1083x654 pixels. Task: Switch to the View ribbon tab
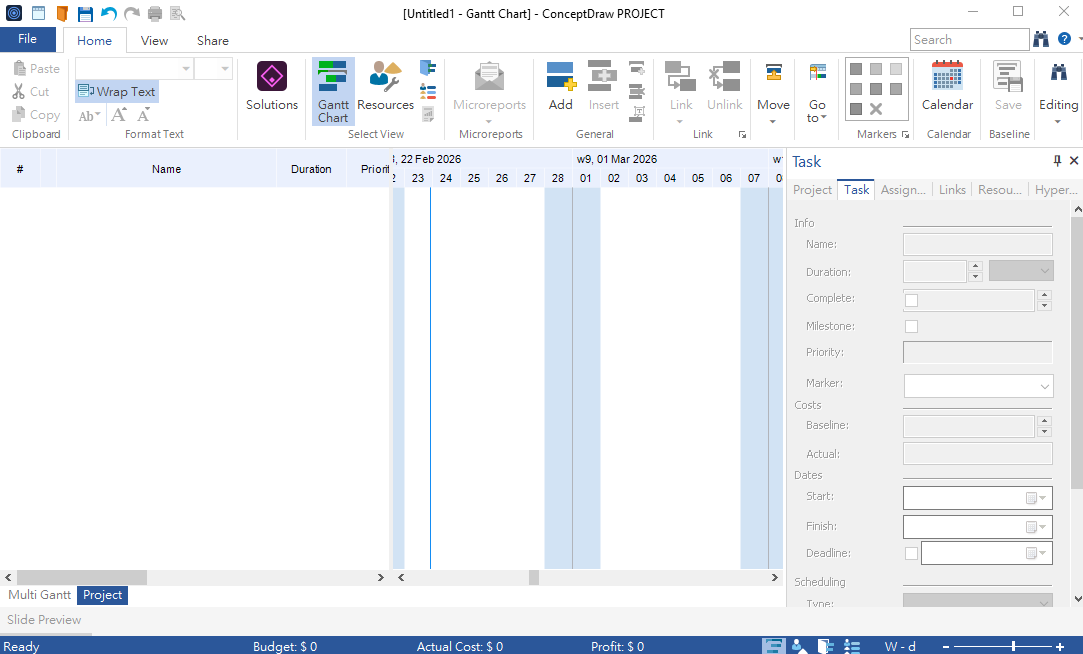[x=154, y=41]
